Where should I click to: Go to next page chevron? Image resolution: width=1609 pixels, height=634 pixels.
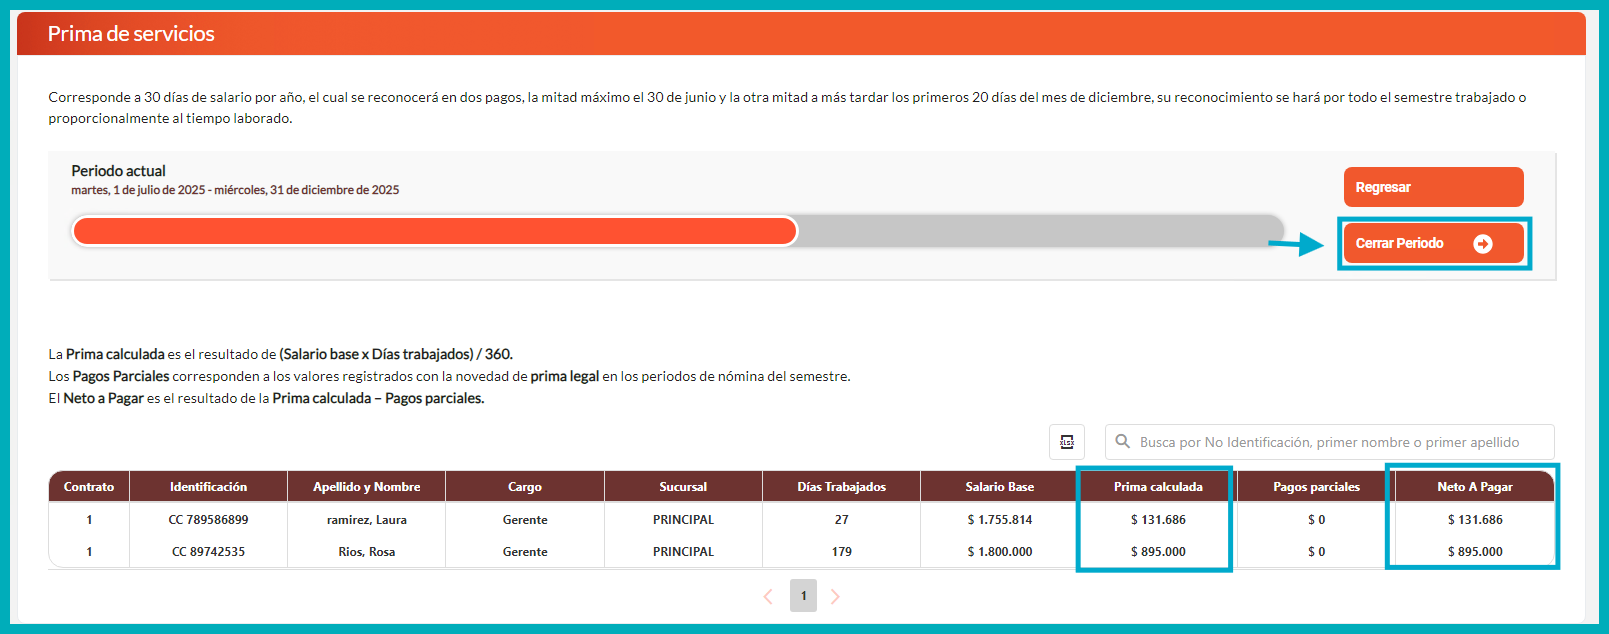(x=835, y=597)
